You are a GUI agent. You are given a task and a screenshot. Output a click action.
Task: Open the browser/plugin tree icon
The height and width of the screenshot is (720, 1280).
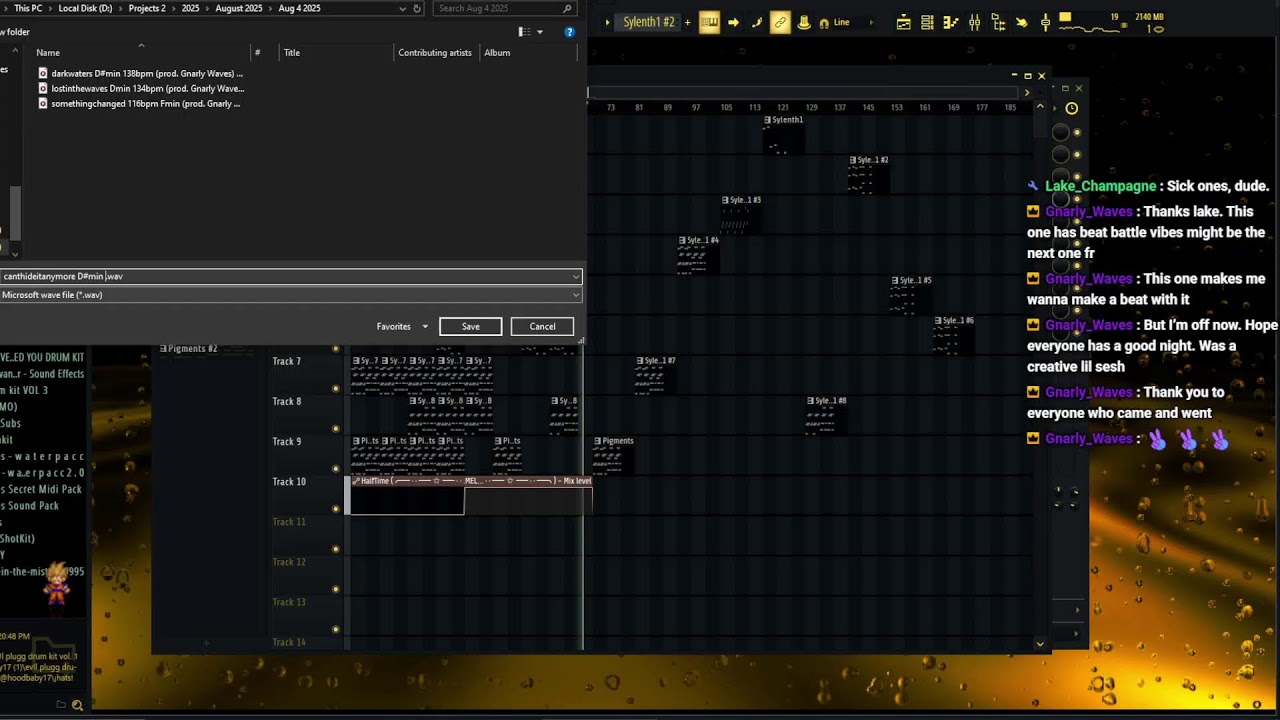(998, 22)
